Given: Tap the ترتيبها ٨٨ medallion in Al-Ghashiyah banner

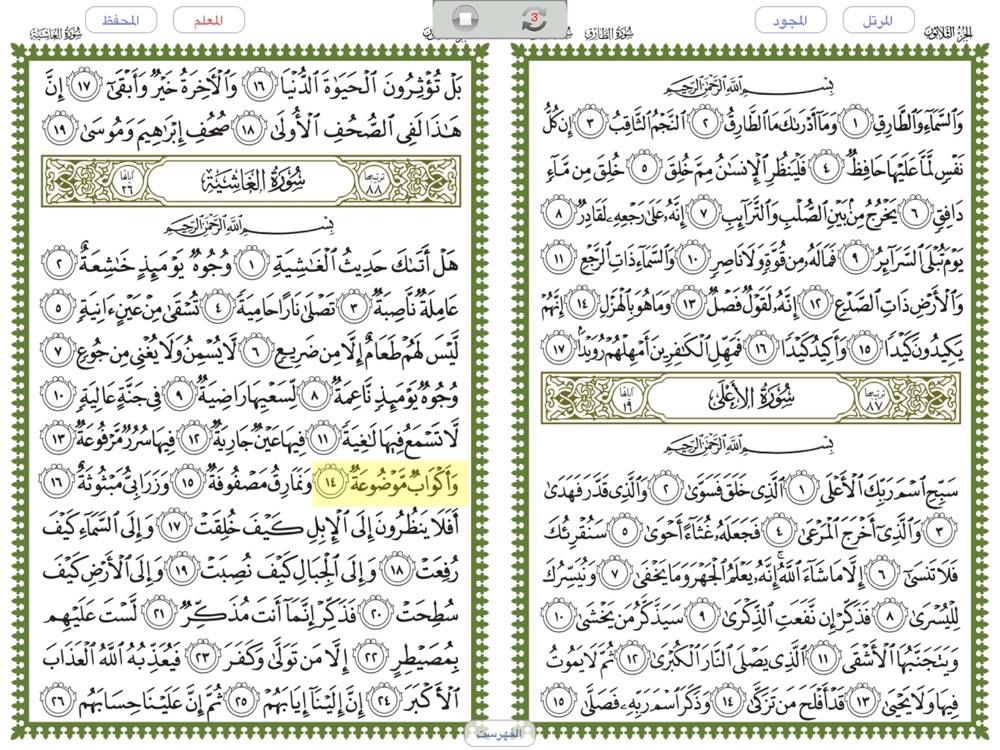Looking at the screenshot, I should tap(372, 182).
